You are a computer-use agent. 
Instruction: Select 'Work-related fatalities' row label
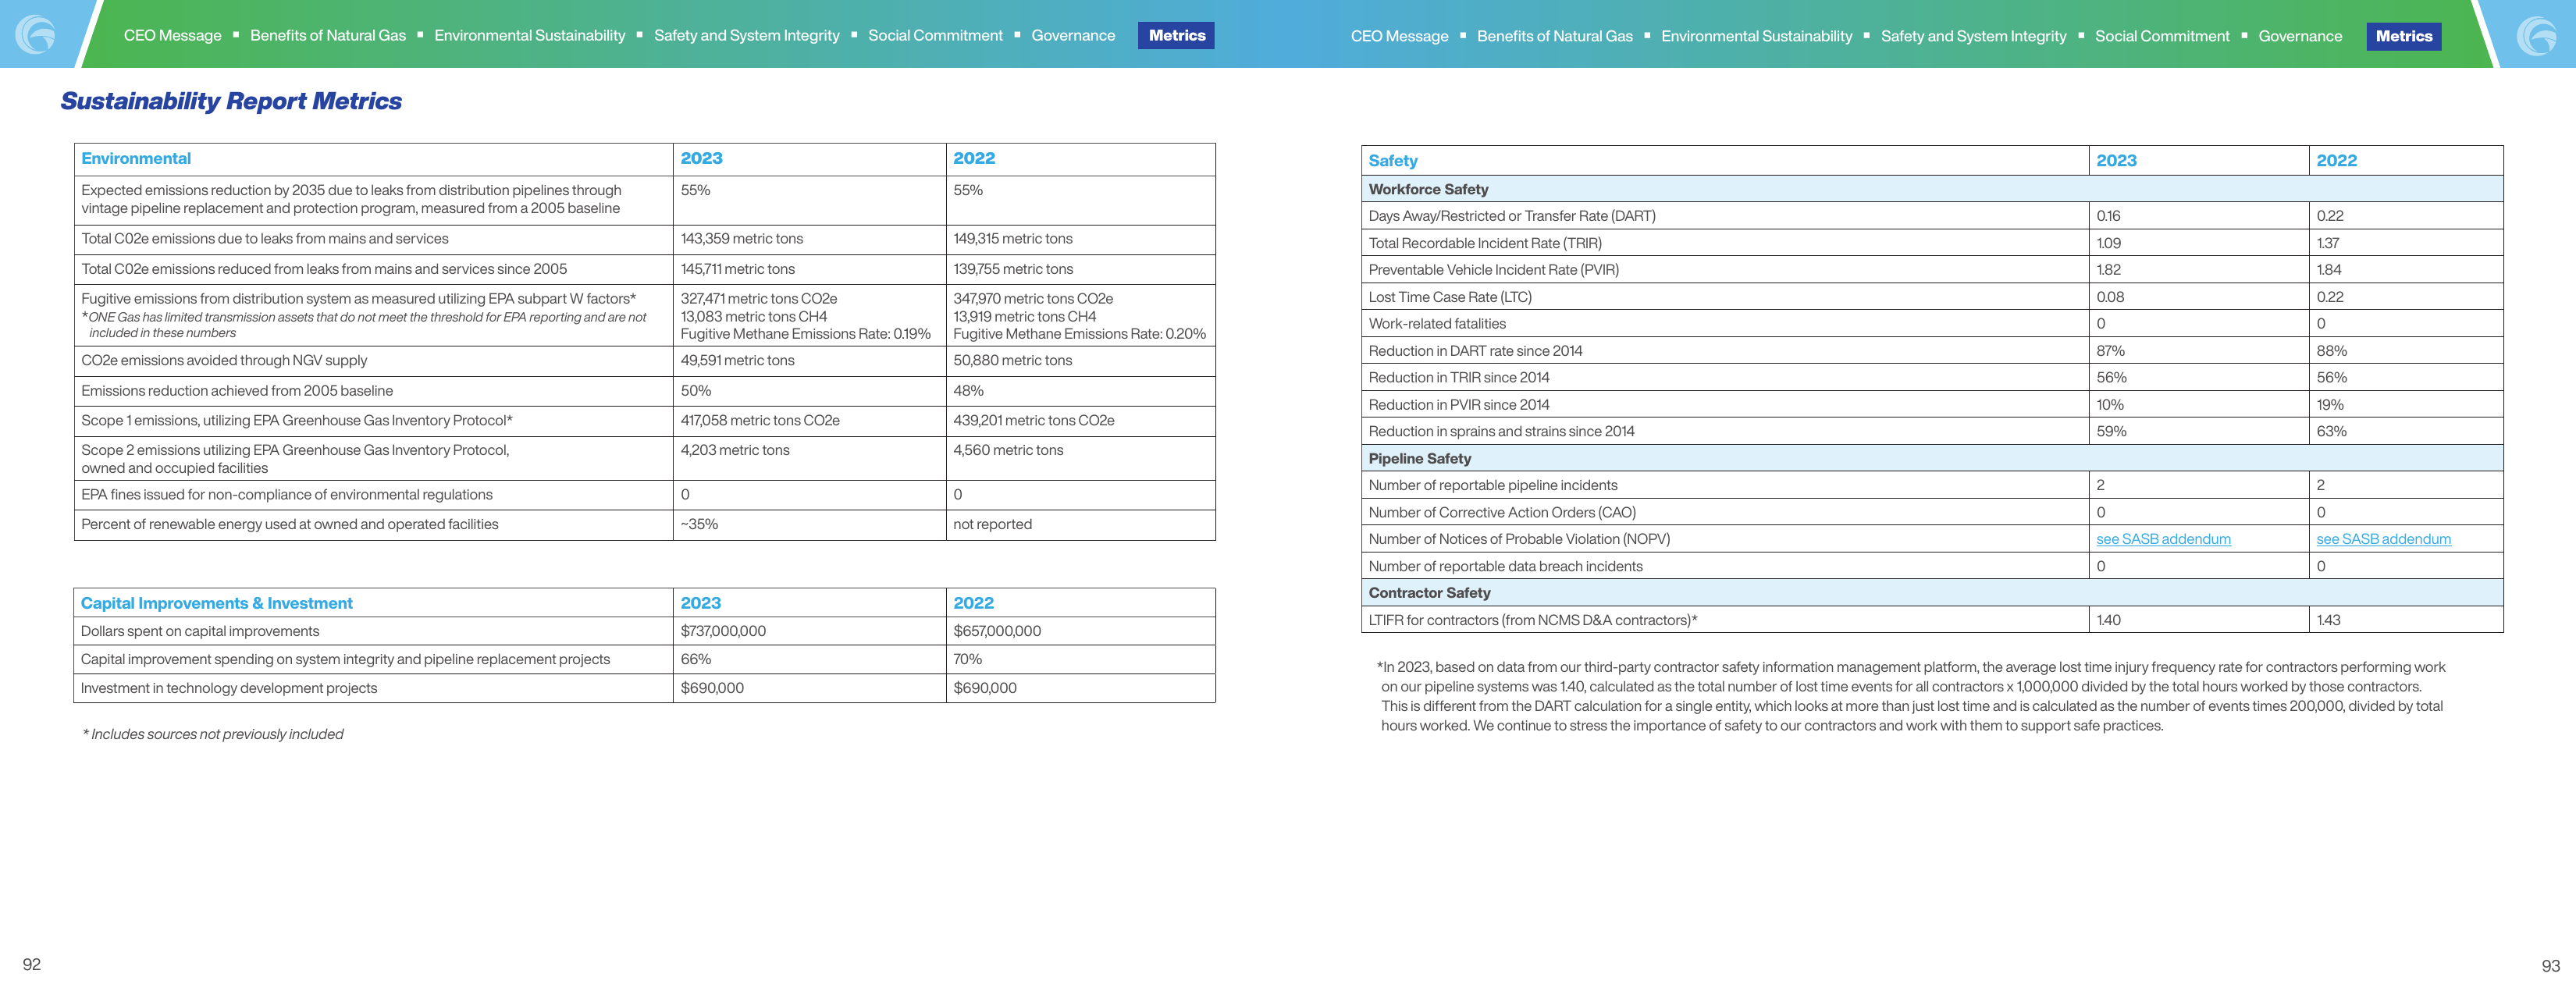coord(1437,324)
